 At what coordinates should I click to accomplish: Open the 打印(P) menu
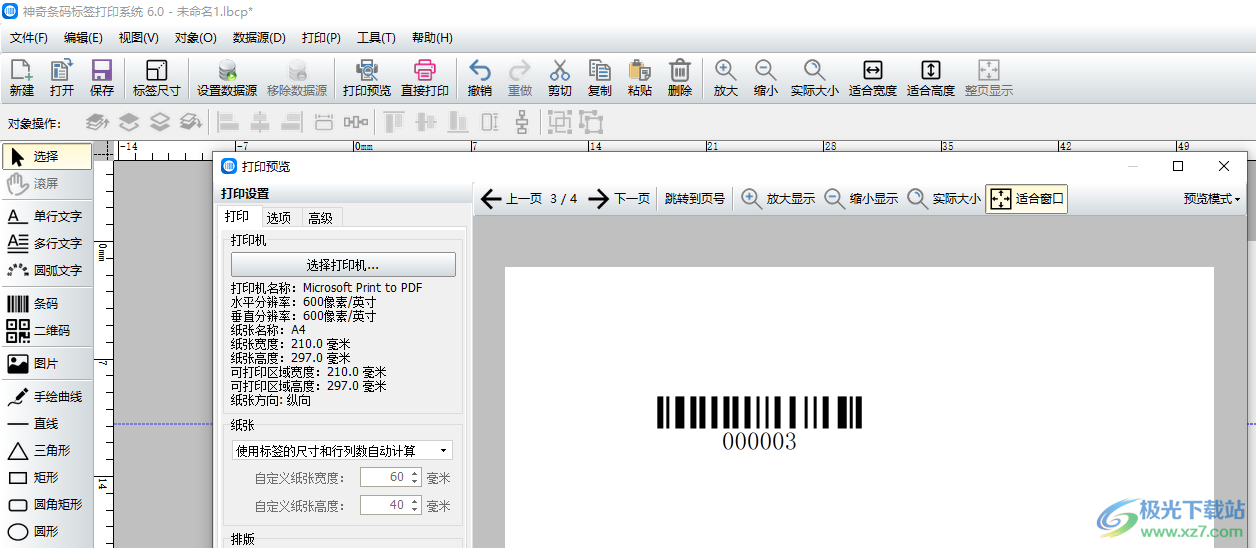coord(321,38)
